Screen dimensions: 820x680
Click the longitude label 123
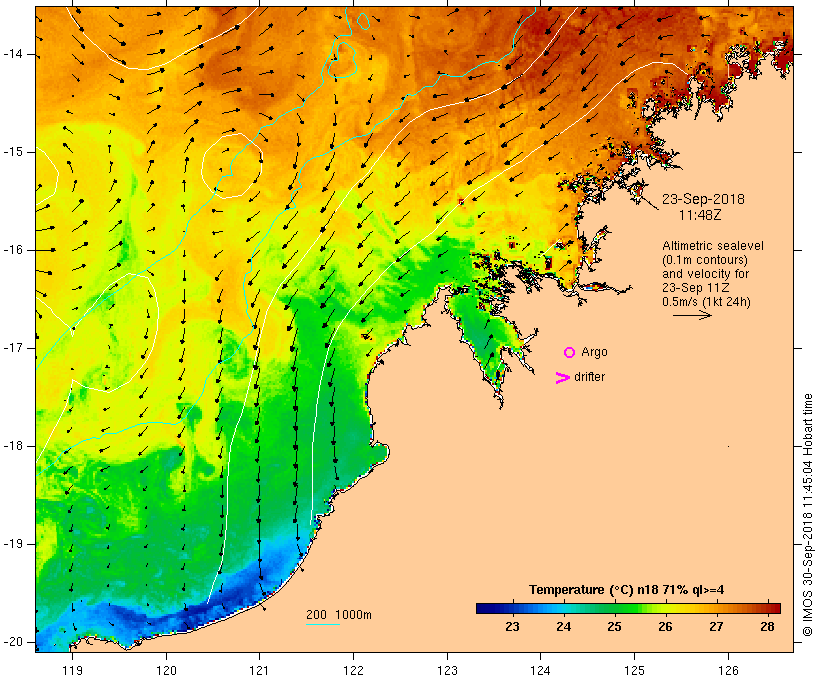tap(447, 670)
